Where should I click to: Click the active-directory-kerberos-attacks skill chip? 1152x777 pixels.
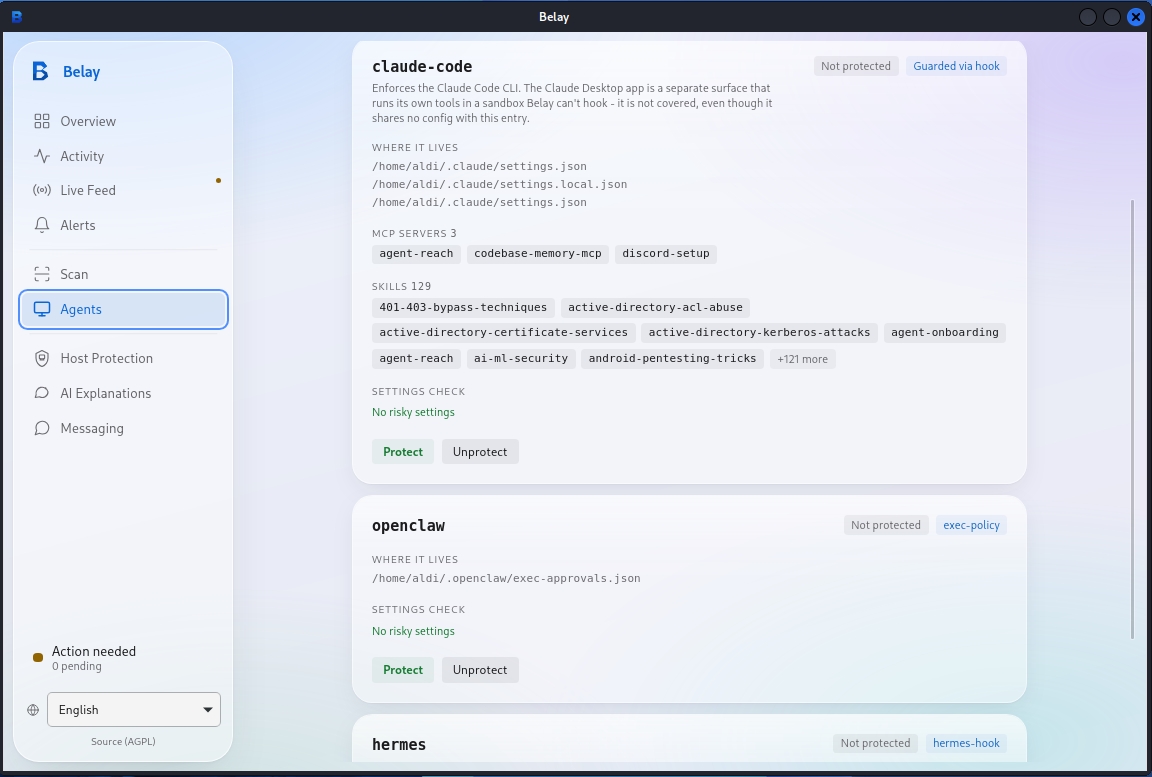(759, 333)
